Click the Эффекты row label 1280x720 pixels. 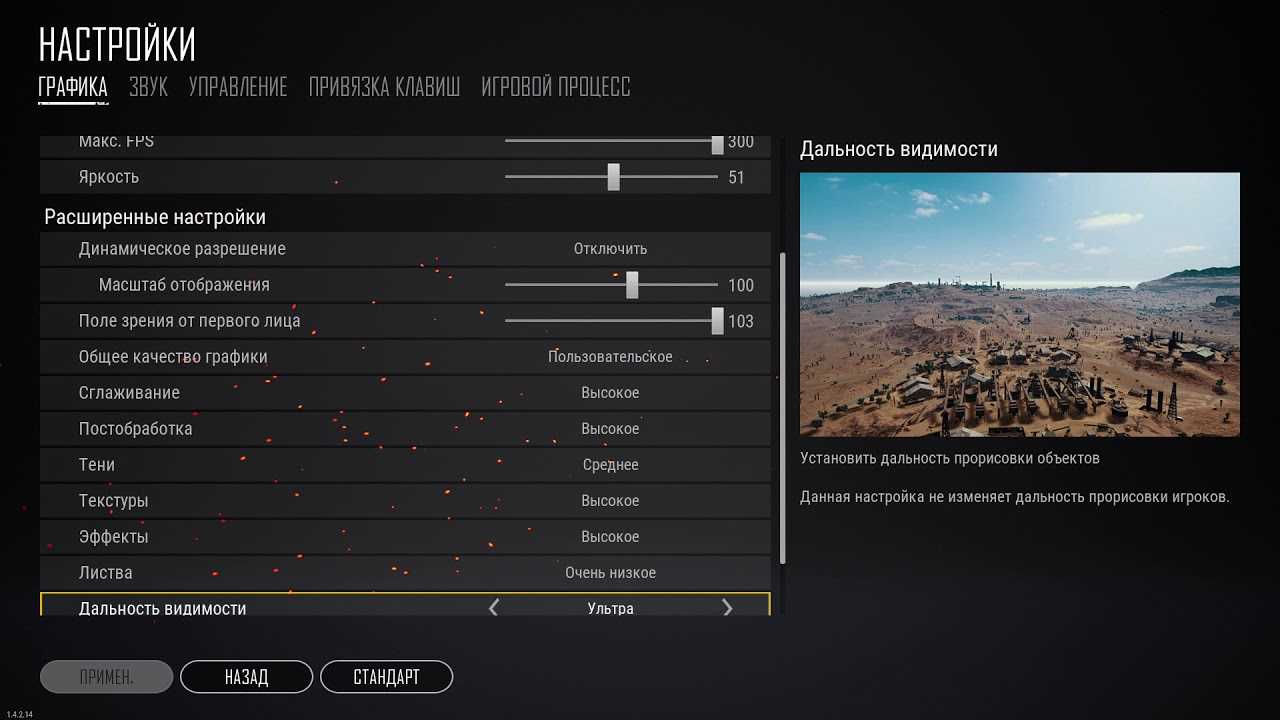[113, 537]
